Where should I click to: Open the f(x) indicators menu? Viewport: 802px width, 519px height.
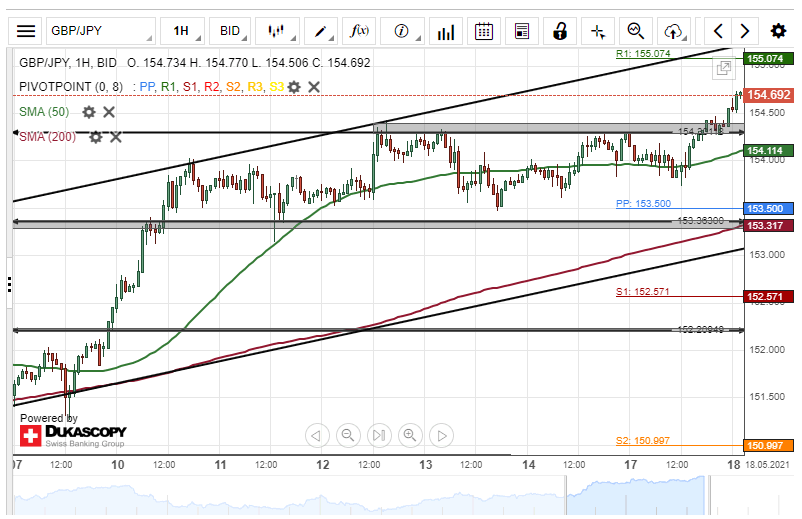pos(359,30)
